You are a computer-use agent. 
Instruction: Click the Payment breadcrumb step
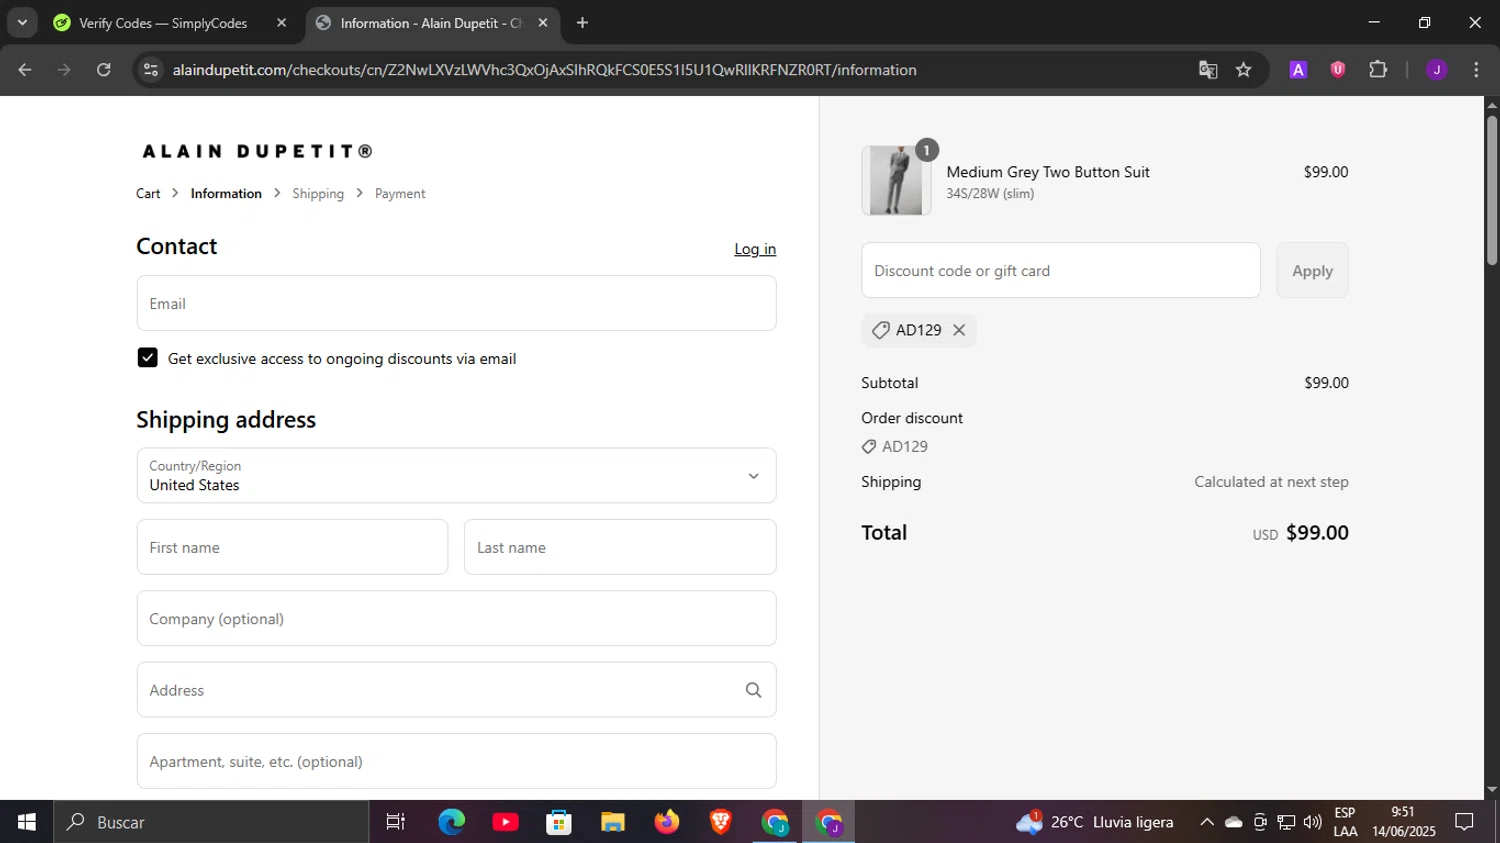point(400,194)
